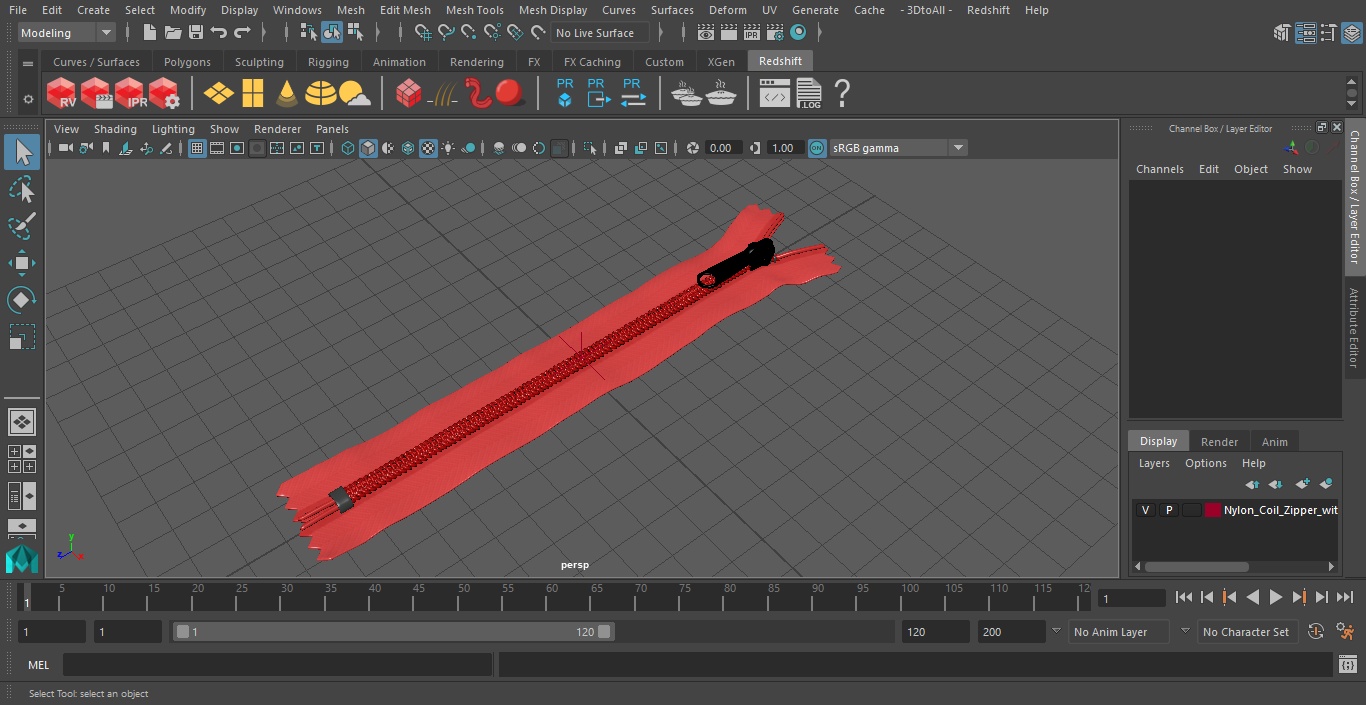Open the shelf tab selector menu
The height and width of the screenshot is (705, 1366).
[x=28, y=63]
